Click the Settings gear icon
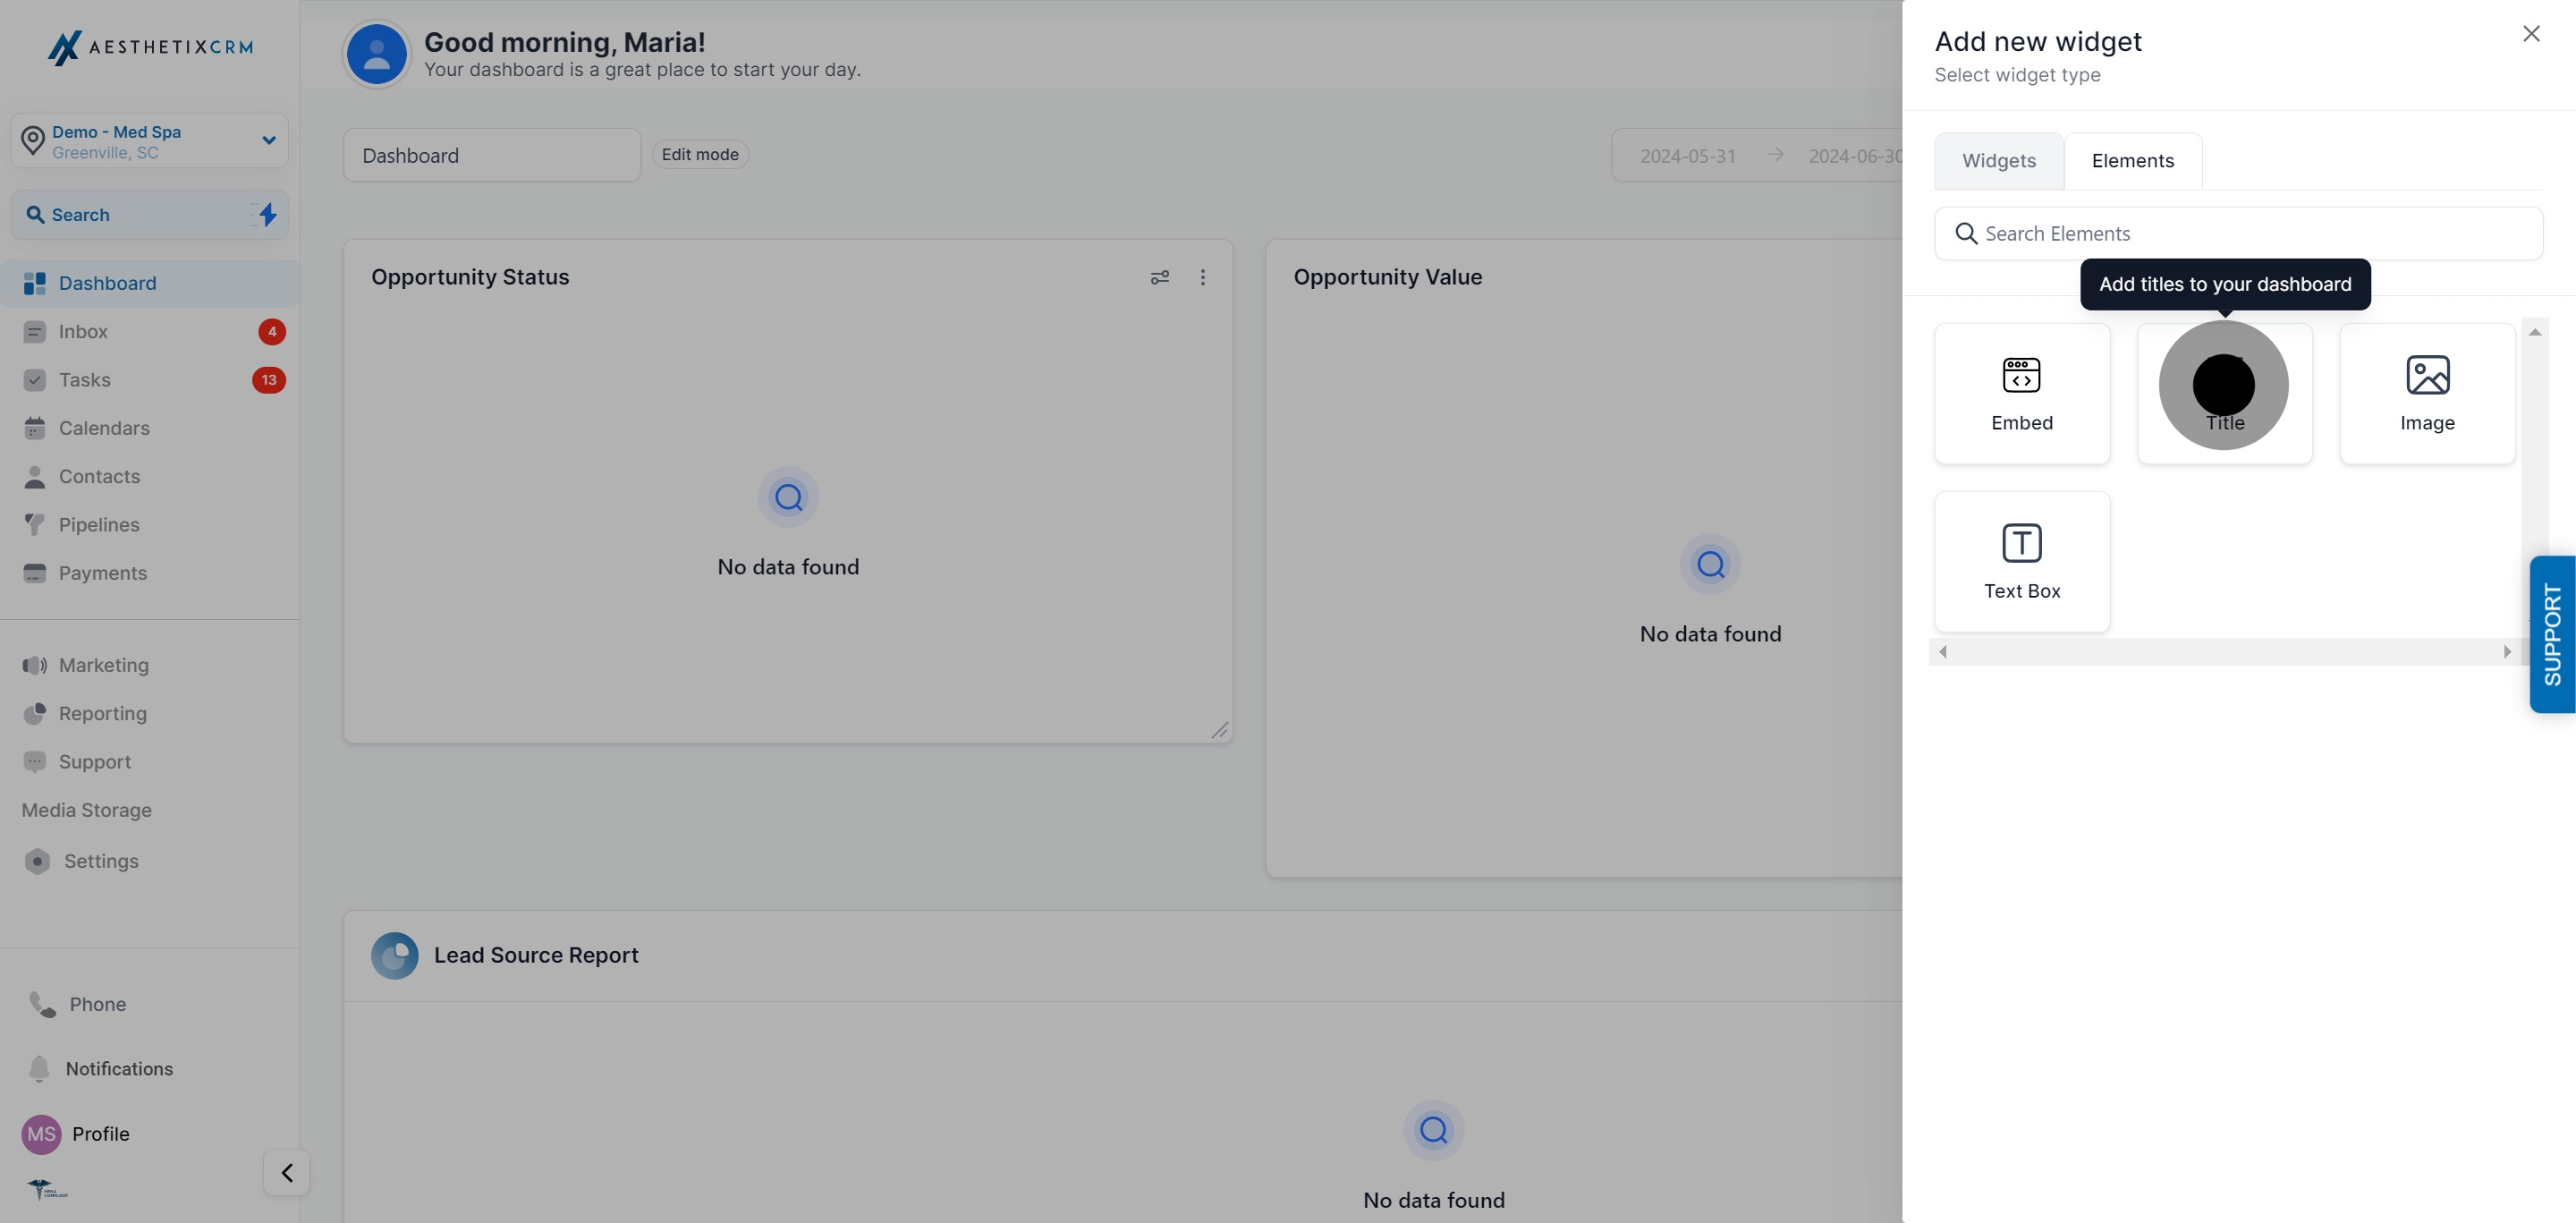The height and width of the screenshot is (1223, 2576). coord(38,861)
